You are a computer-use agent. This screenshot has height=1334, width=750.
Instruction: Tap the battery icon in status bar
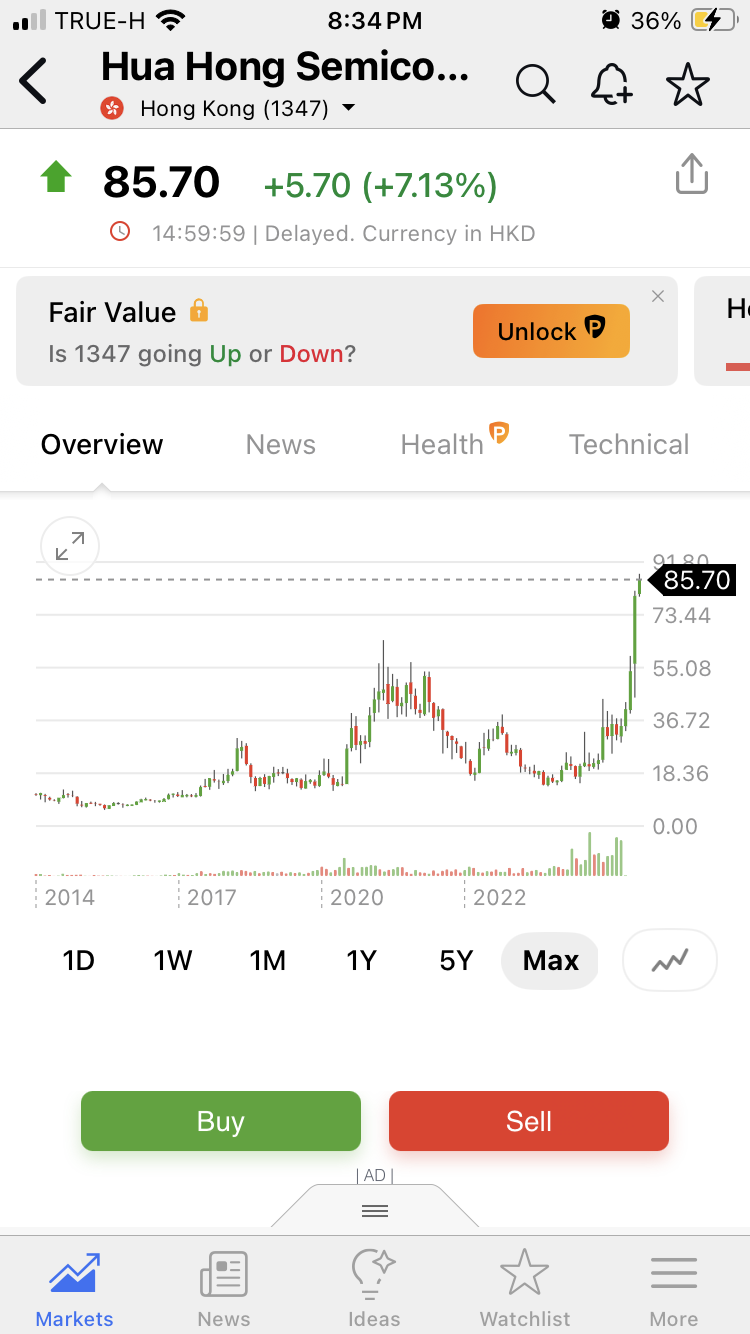click(x=714, y=20)
